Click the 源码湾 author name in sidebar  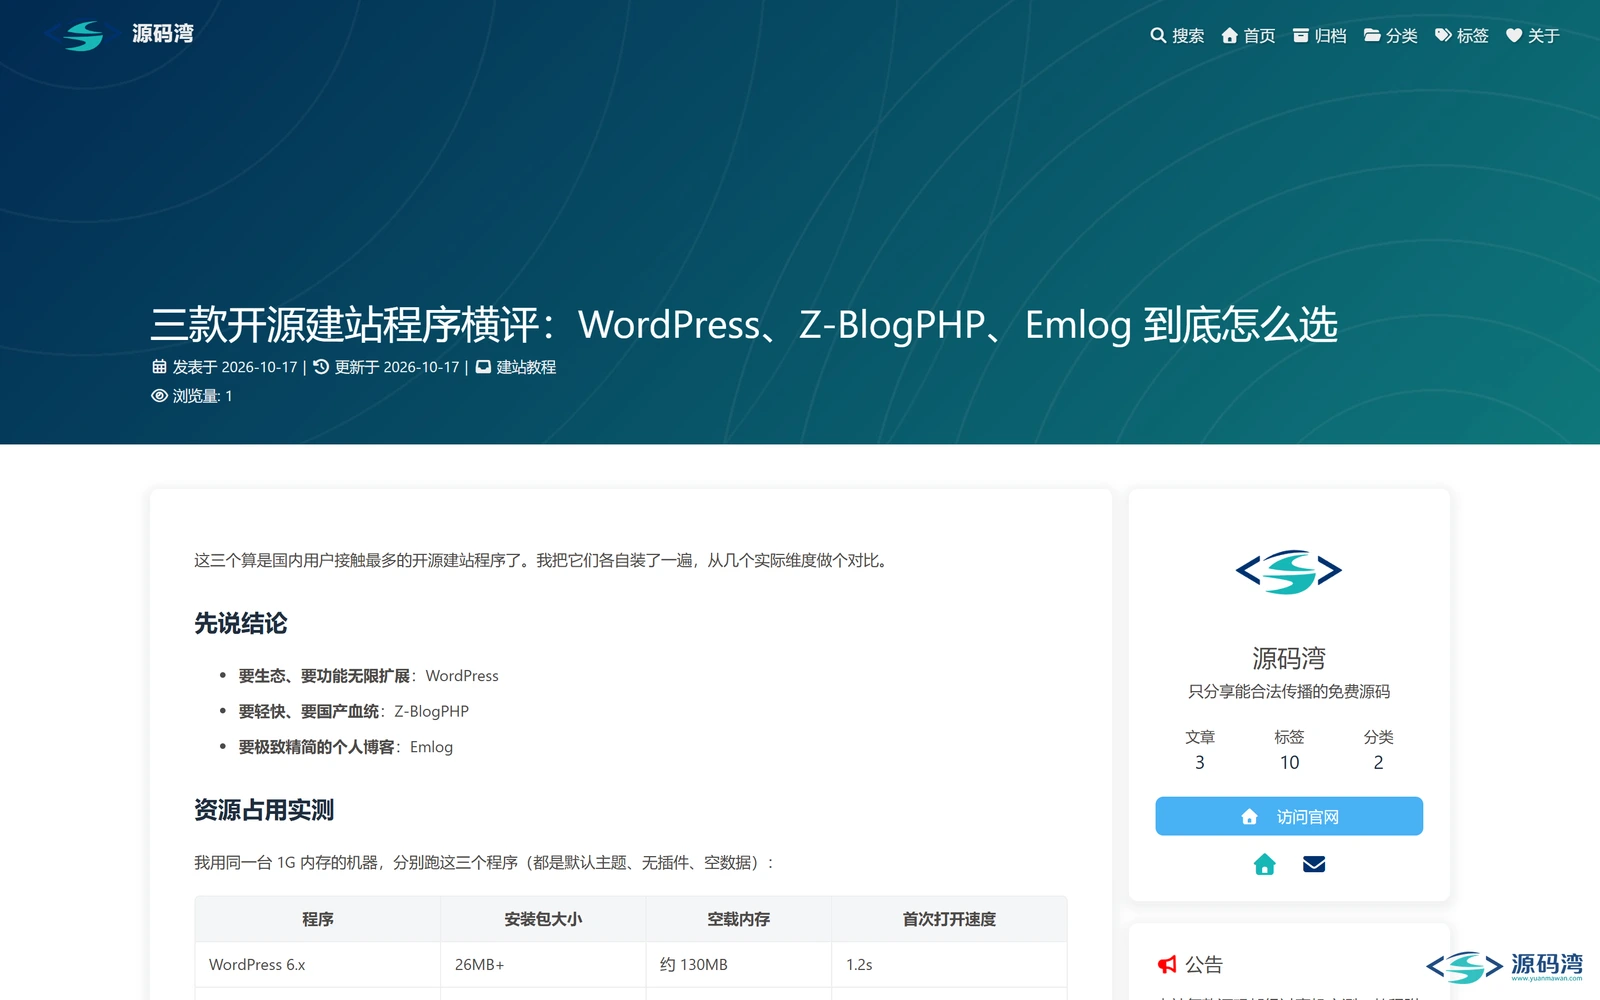click(1289, 658)
